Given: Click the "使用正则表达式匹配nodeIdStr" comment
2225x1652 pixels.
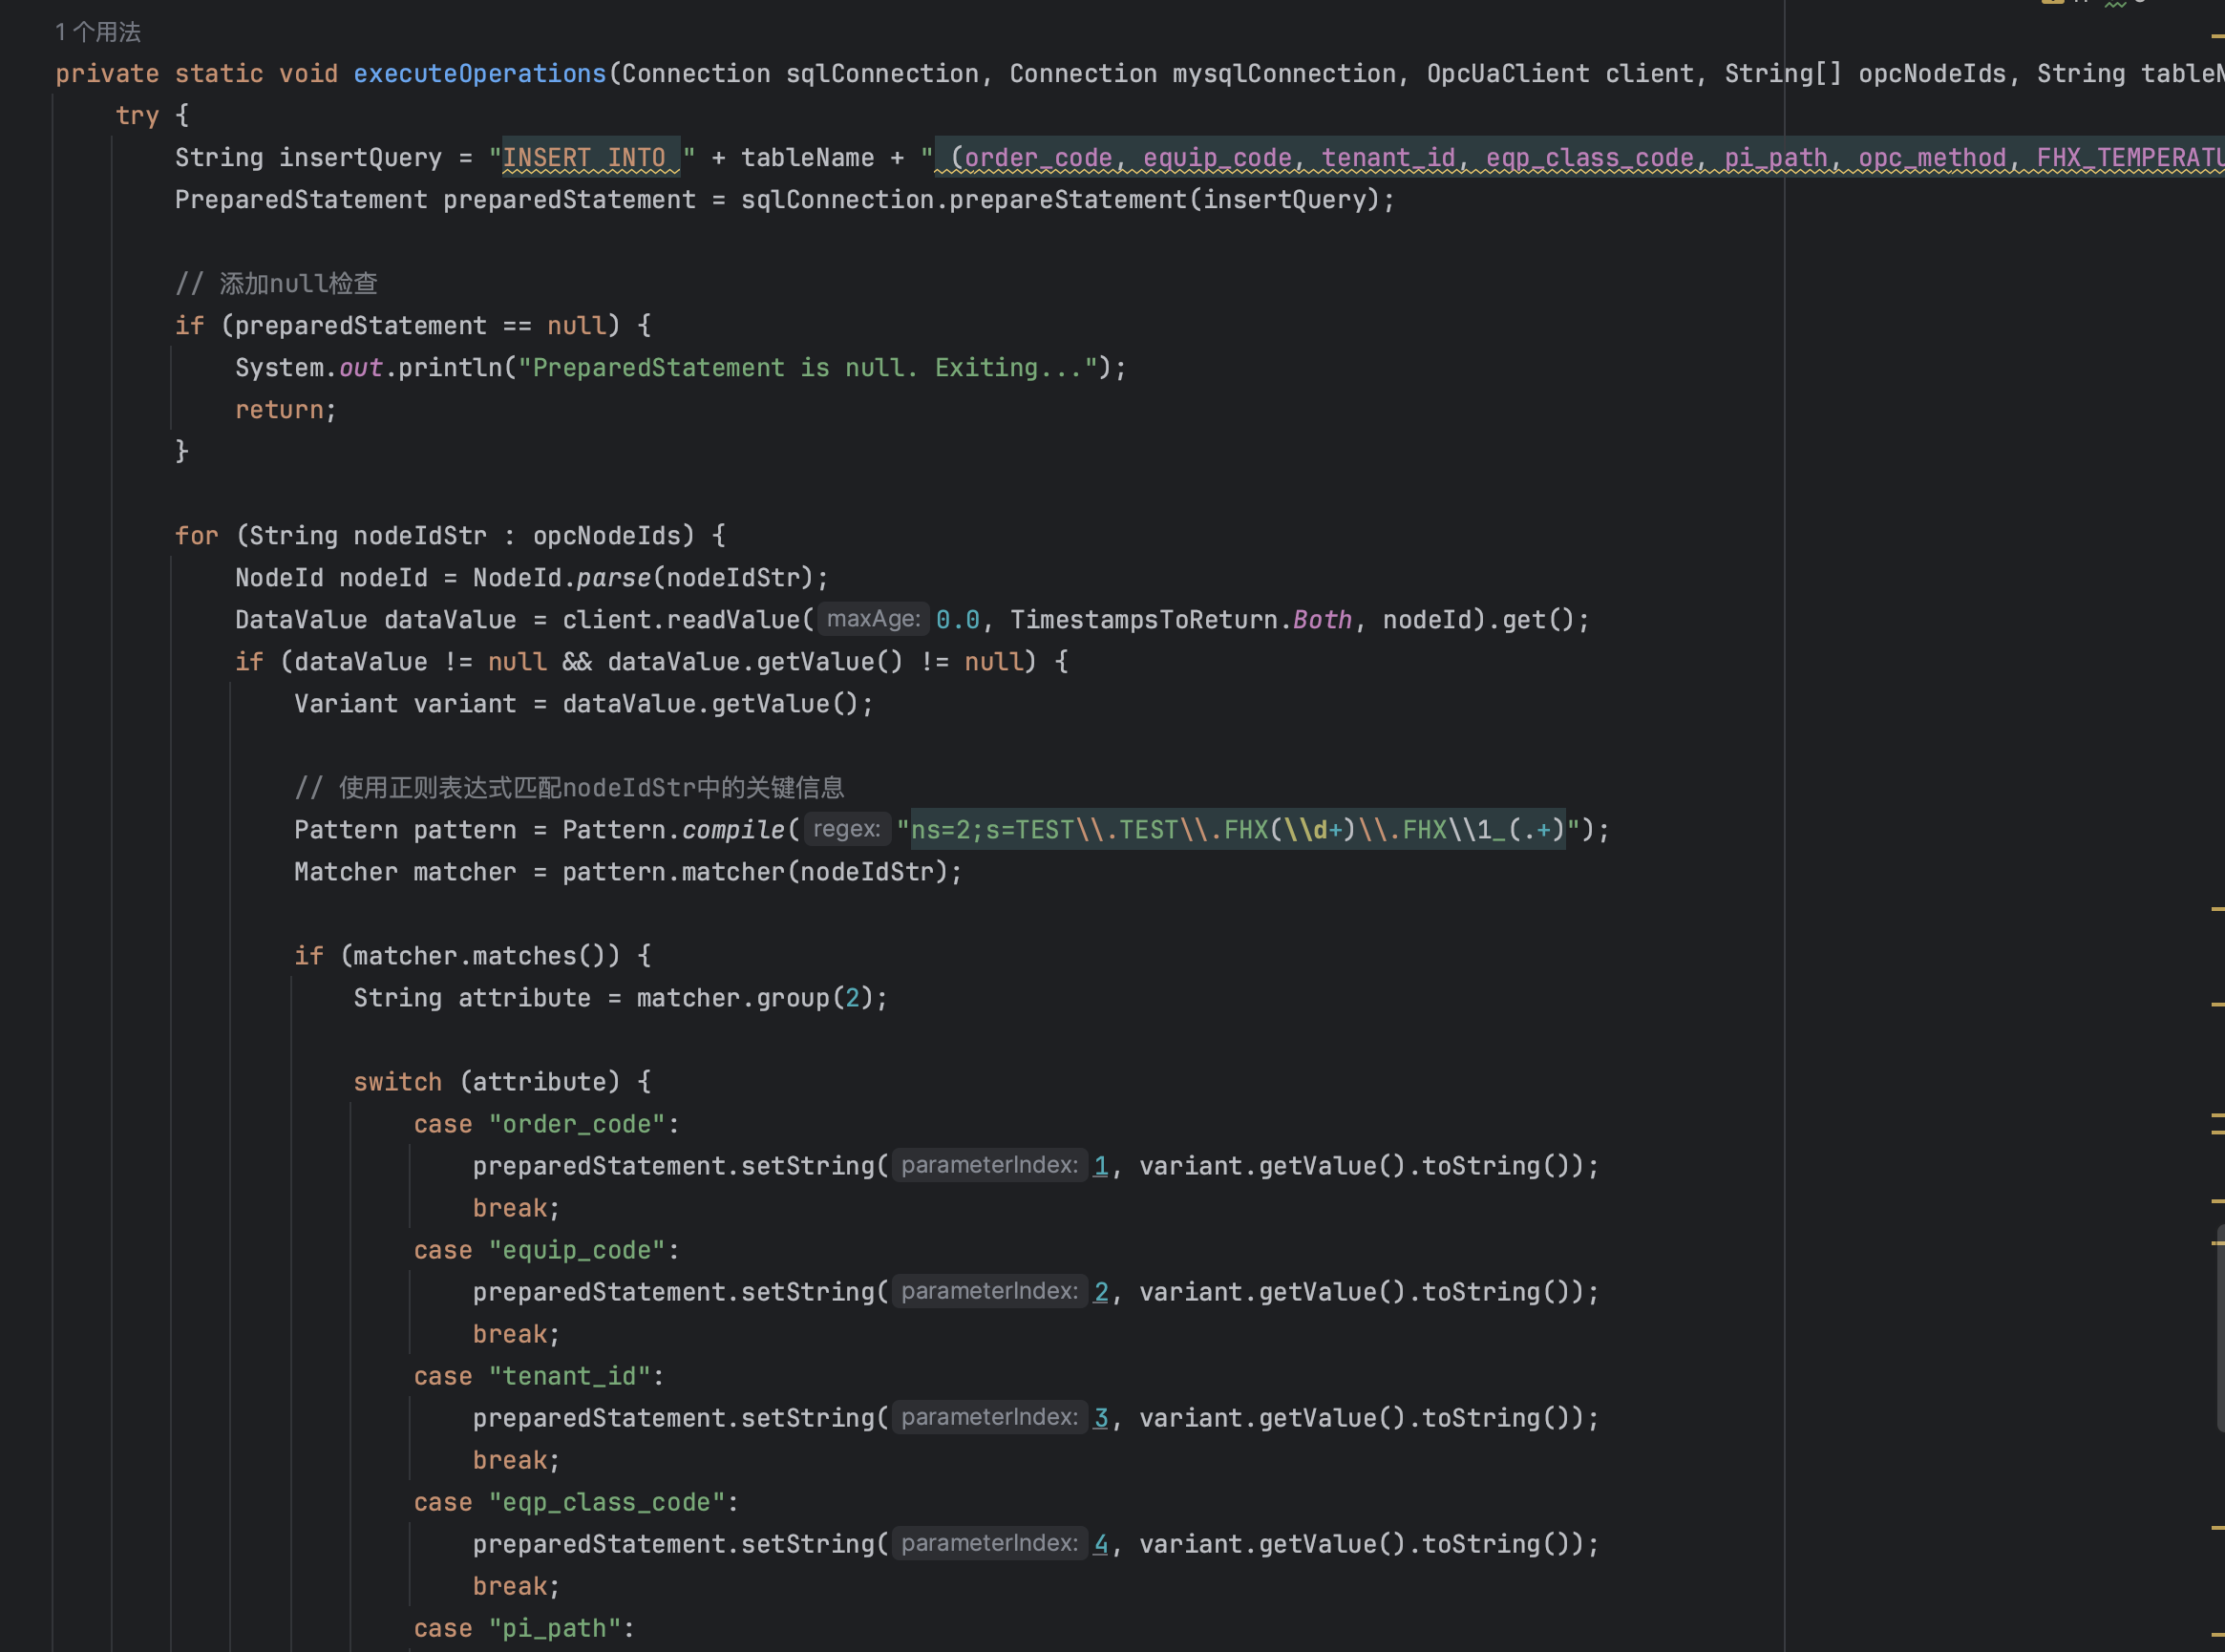Looking at the screenshot, I should pos(569,788).
